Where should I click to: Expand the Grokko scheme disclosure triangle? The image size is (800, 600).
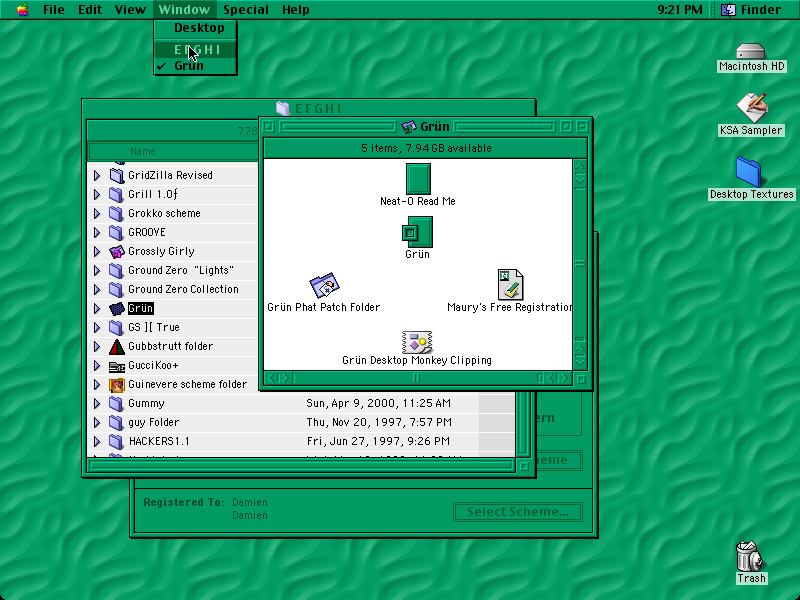click(97, 213)
